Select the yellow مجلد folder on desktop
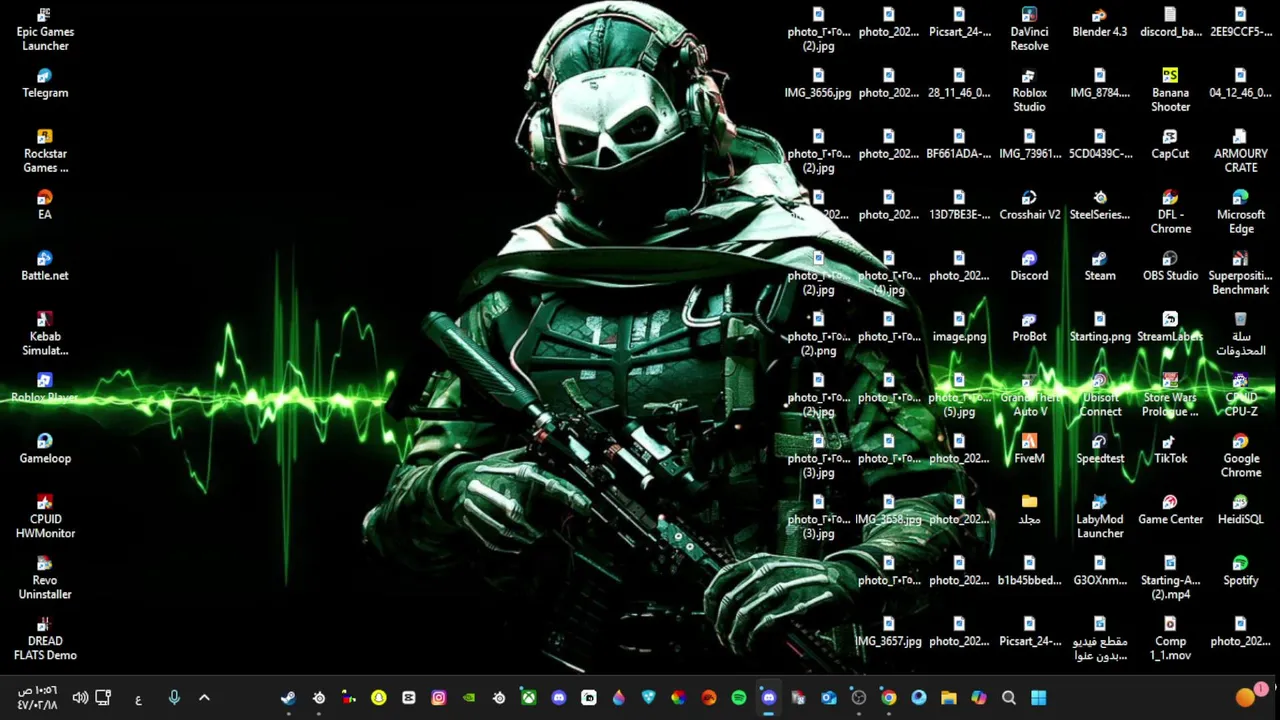The height and width of the screenshot is (720, 1280). (x=1029, y=511)
